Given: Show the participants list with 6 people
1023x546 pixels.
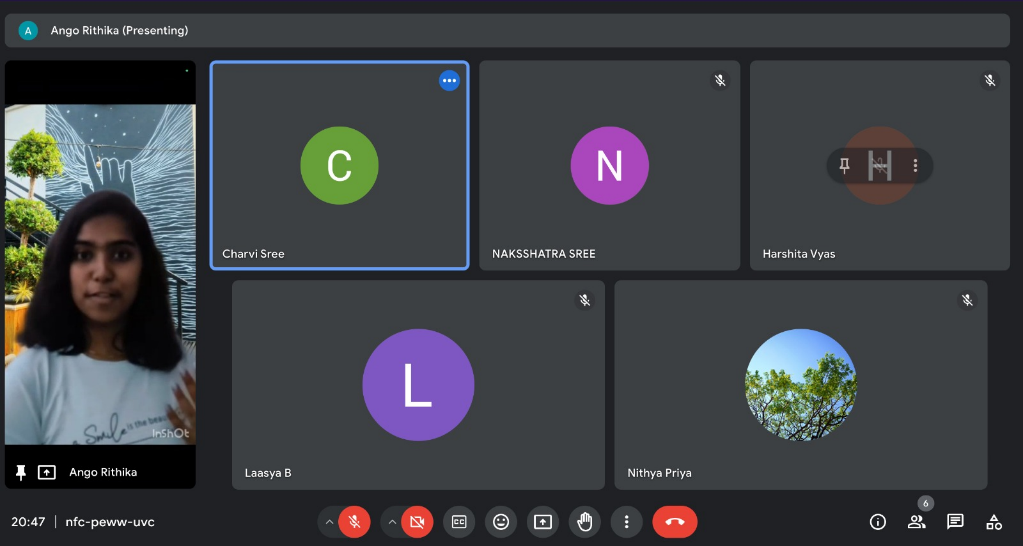Looking at the screenshot, I should 916,522.
